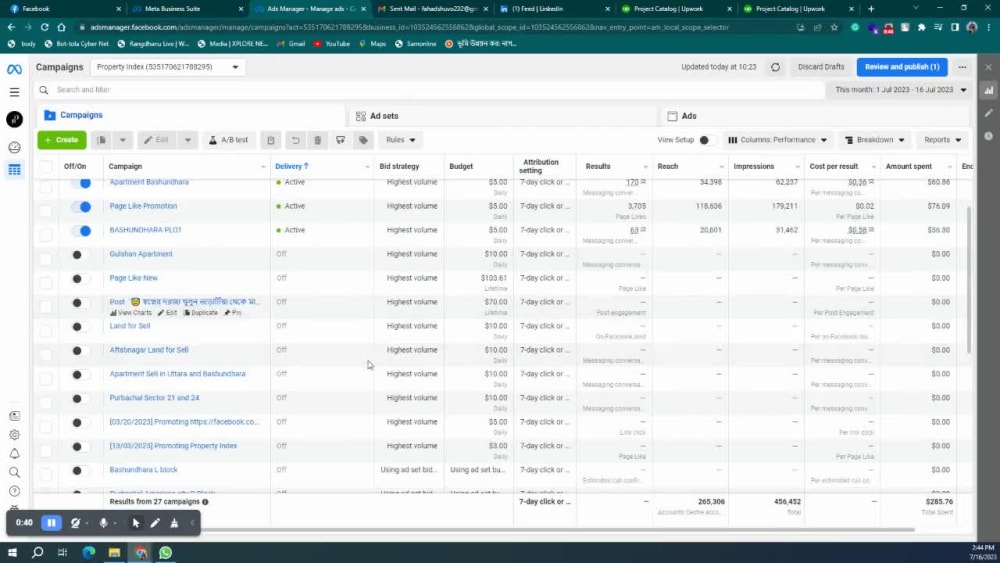Open the charts icon in right panel
Screen dimensions: 1000x563
point(989,91)
